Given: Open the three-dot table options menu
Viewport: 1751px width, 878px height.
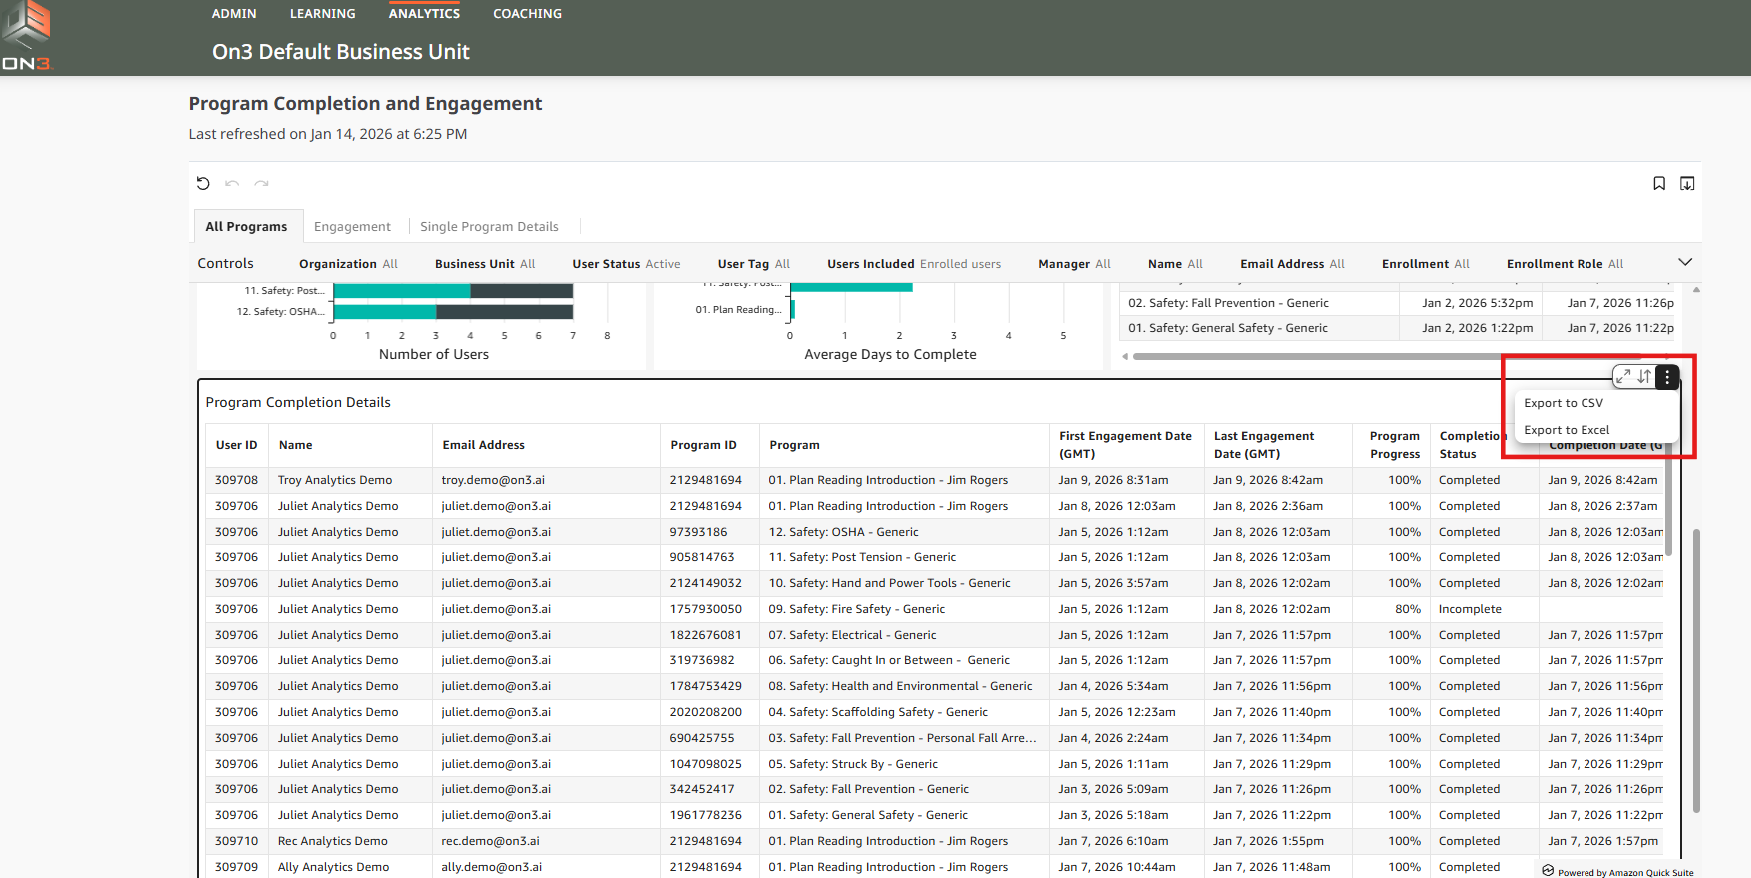Looking at the screenshot, I should 1667,377.
